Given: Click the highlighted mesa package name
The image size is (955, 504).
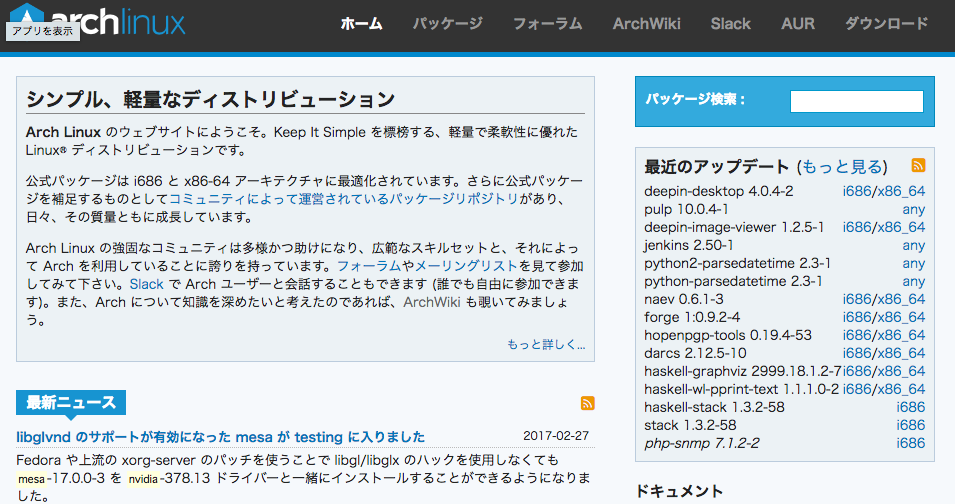Looking at the screenshot, I should [x=31, y=479].
